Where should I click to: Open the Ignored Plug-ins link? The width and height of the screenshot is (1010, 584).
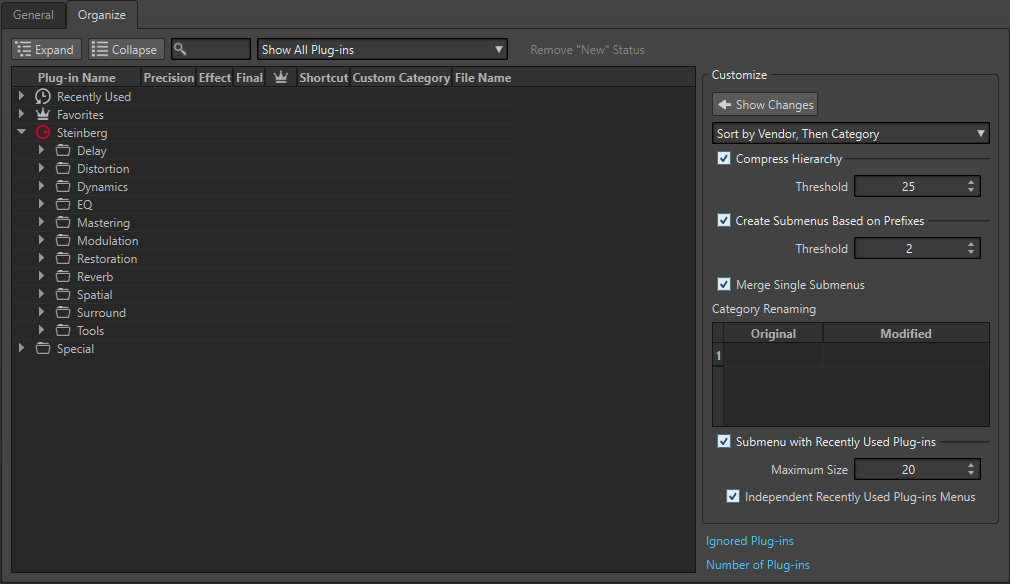(x=750, y=541)
